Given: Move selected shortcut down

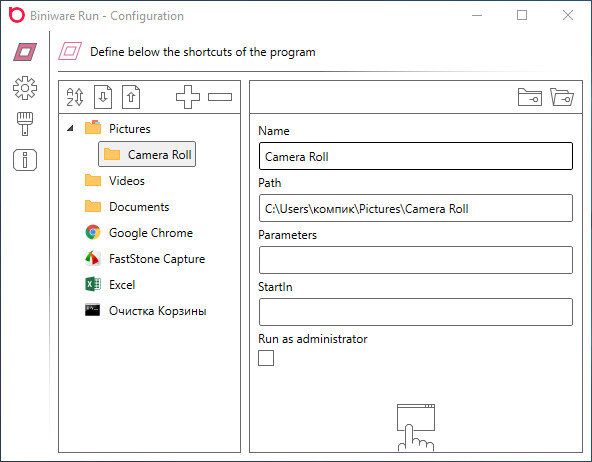Looking at the screenshot, I should click(103, 97).
